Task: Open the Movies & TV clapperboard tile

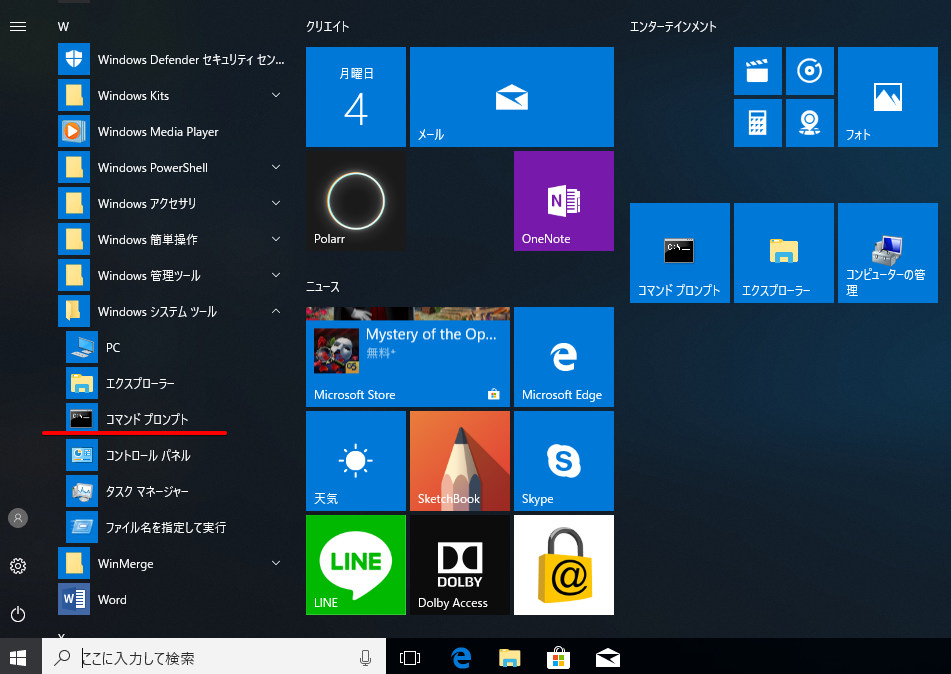Action: click(x=758, y=71)
